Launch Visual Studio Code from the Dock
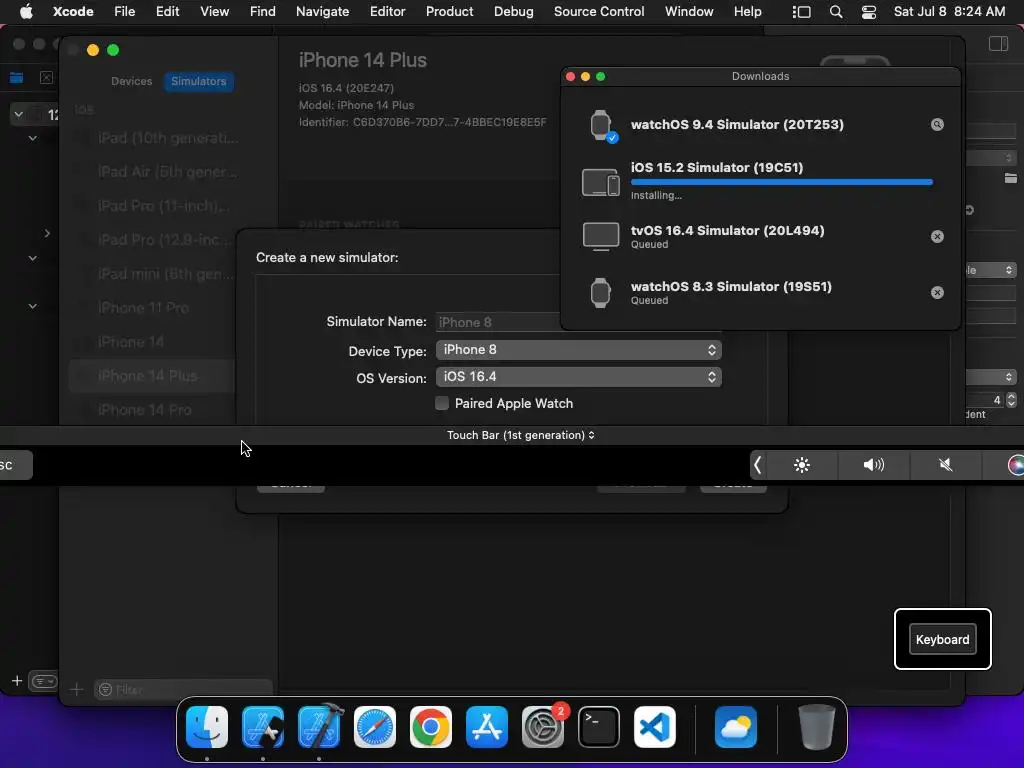 (x=654, y=727)
